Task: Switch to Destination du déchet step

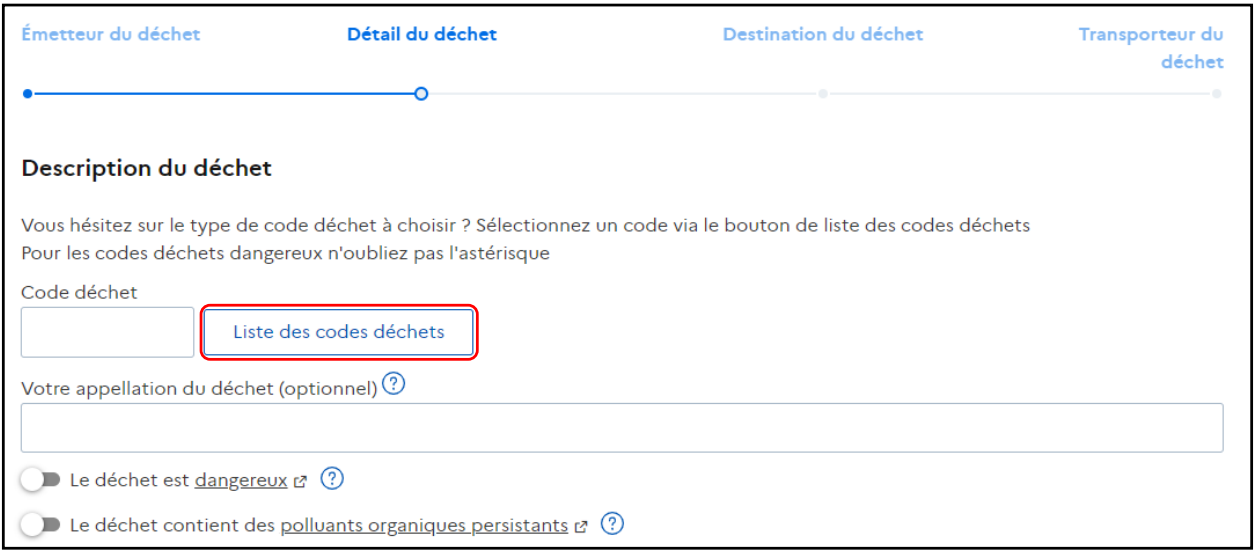Action: point(823,34)
